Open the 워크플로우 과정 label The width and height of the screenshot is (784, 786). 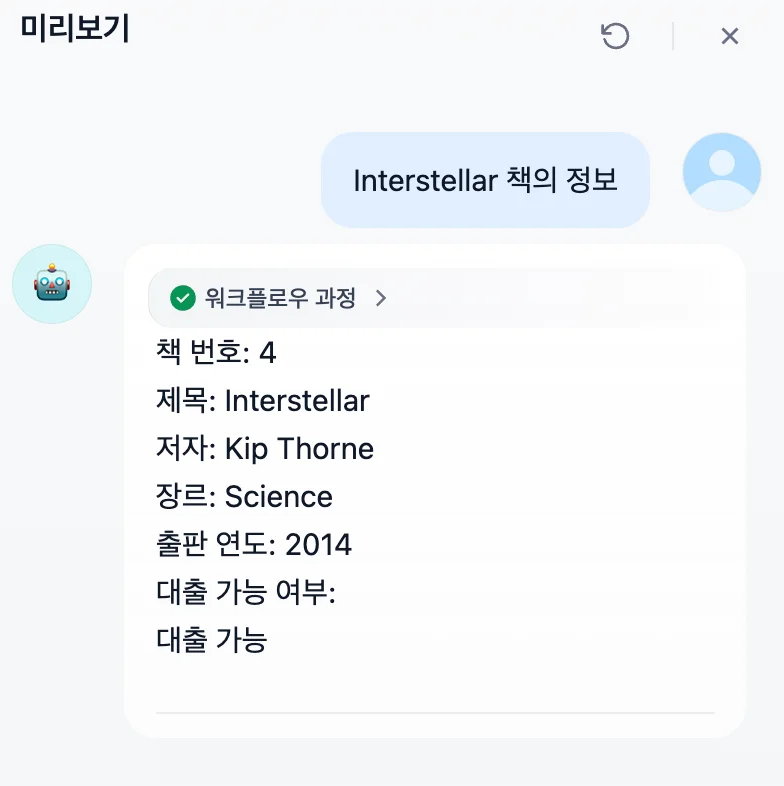(x=280, y=298)
